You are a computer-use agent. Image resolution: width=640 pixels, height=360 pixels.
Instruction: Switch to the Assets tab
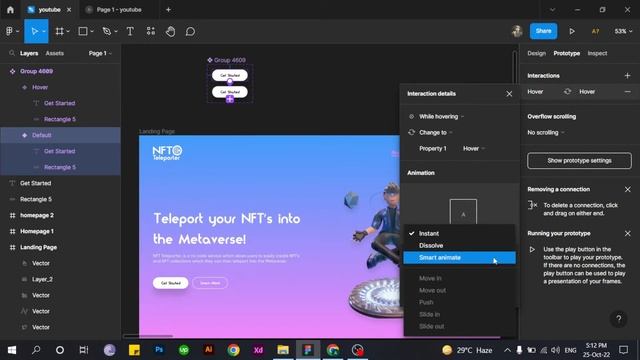[55, 53]
